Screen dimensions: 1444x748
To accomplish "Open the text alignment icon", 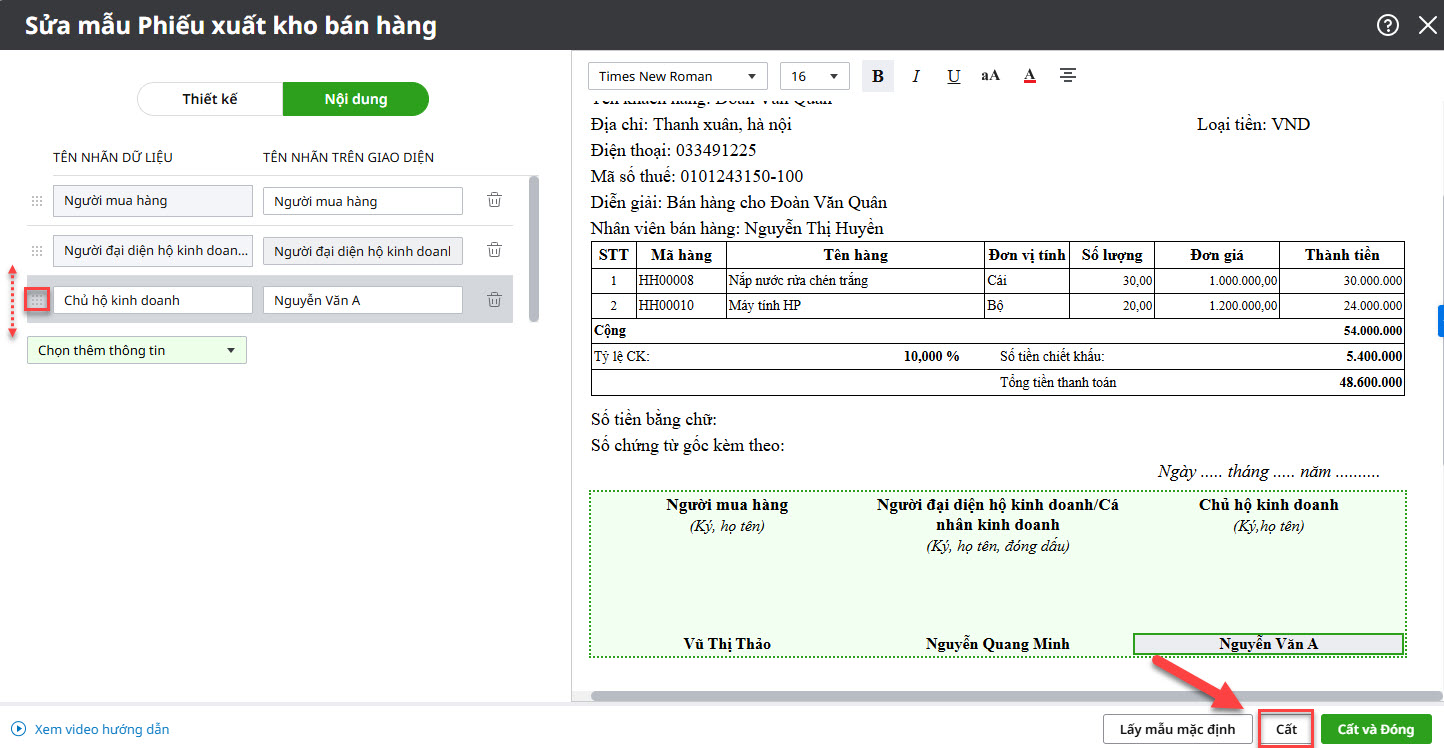I will 1068,76.
